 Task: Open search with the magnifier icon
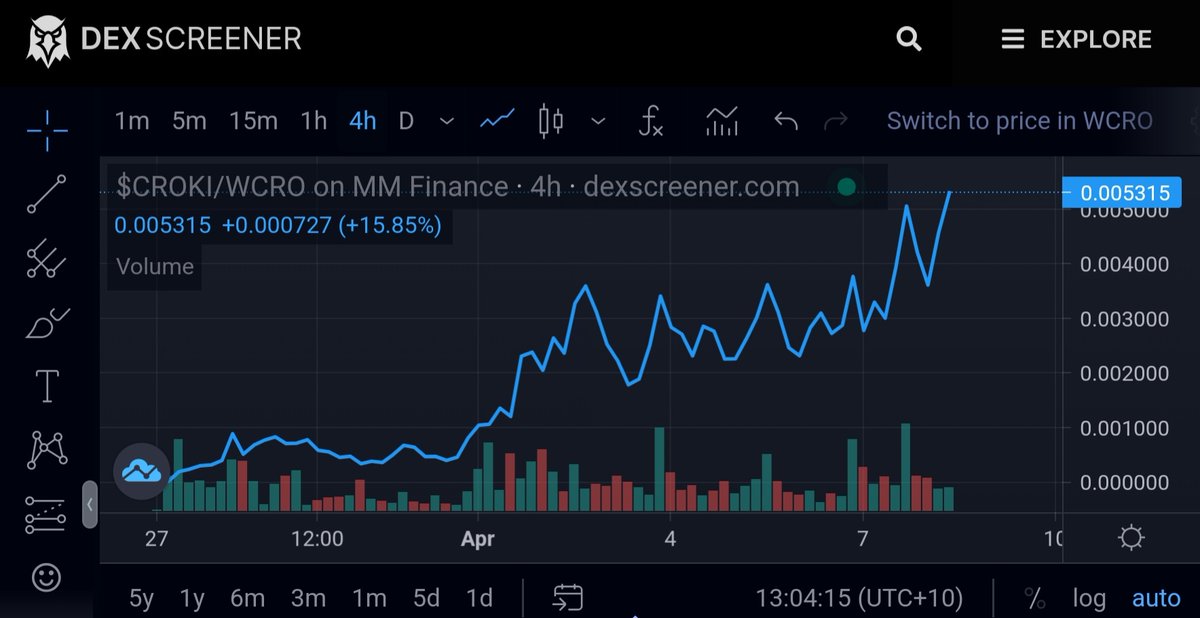tap(908, 39)
